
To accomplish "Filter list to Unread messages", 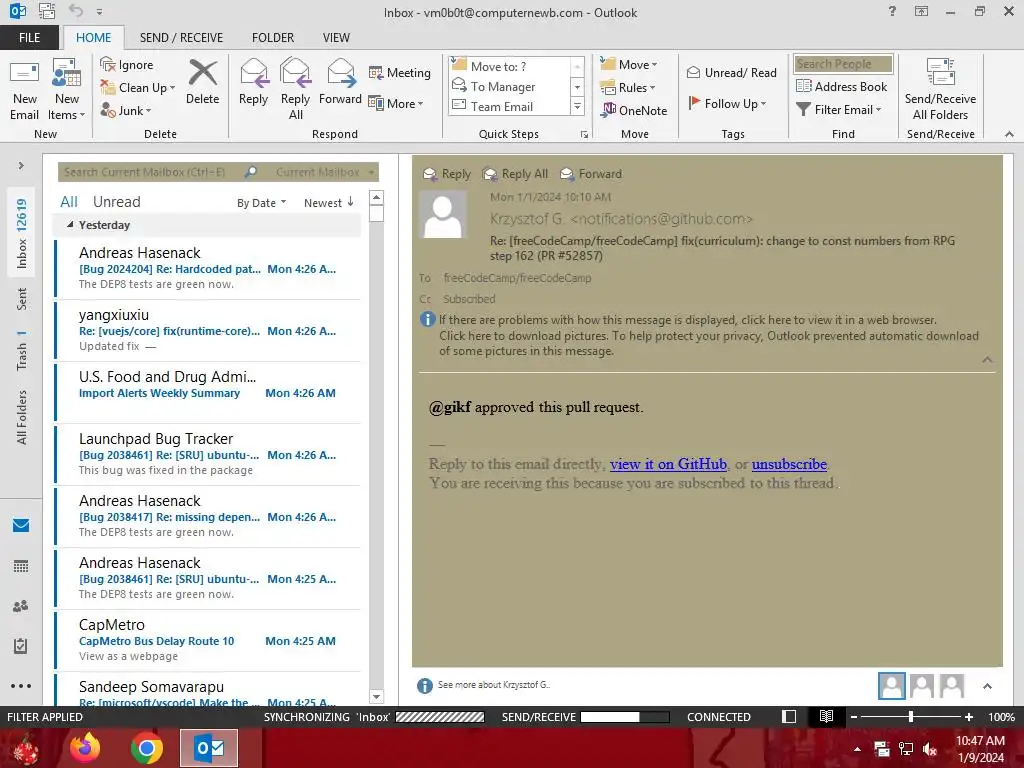I will tap(116, 202).
